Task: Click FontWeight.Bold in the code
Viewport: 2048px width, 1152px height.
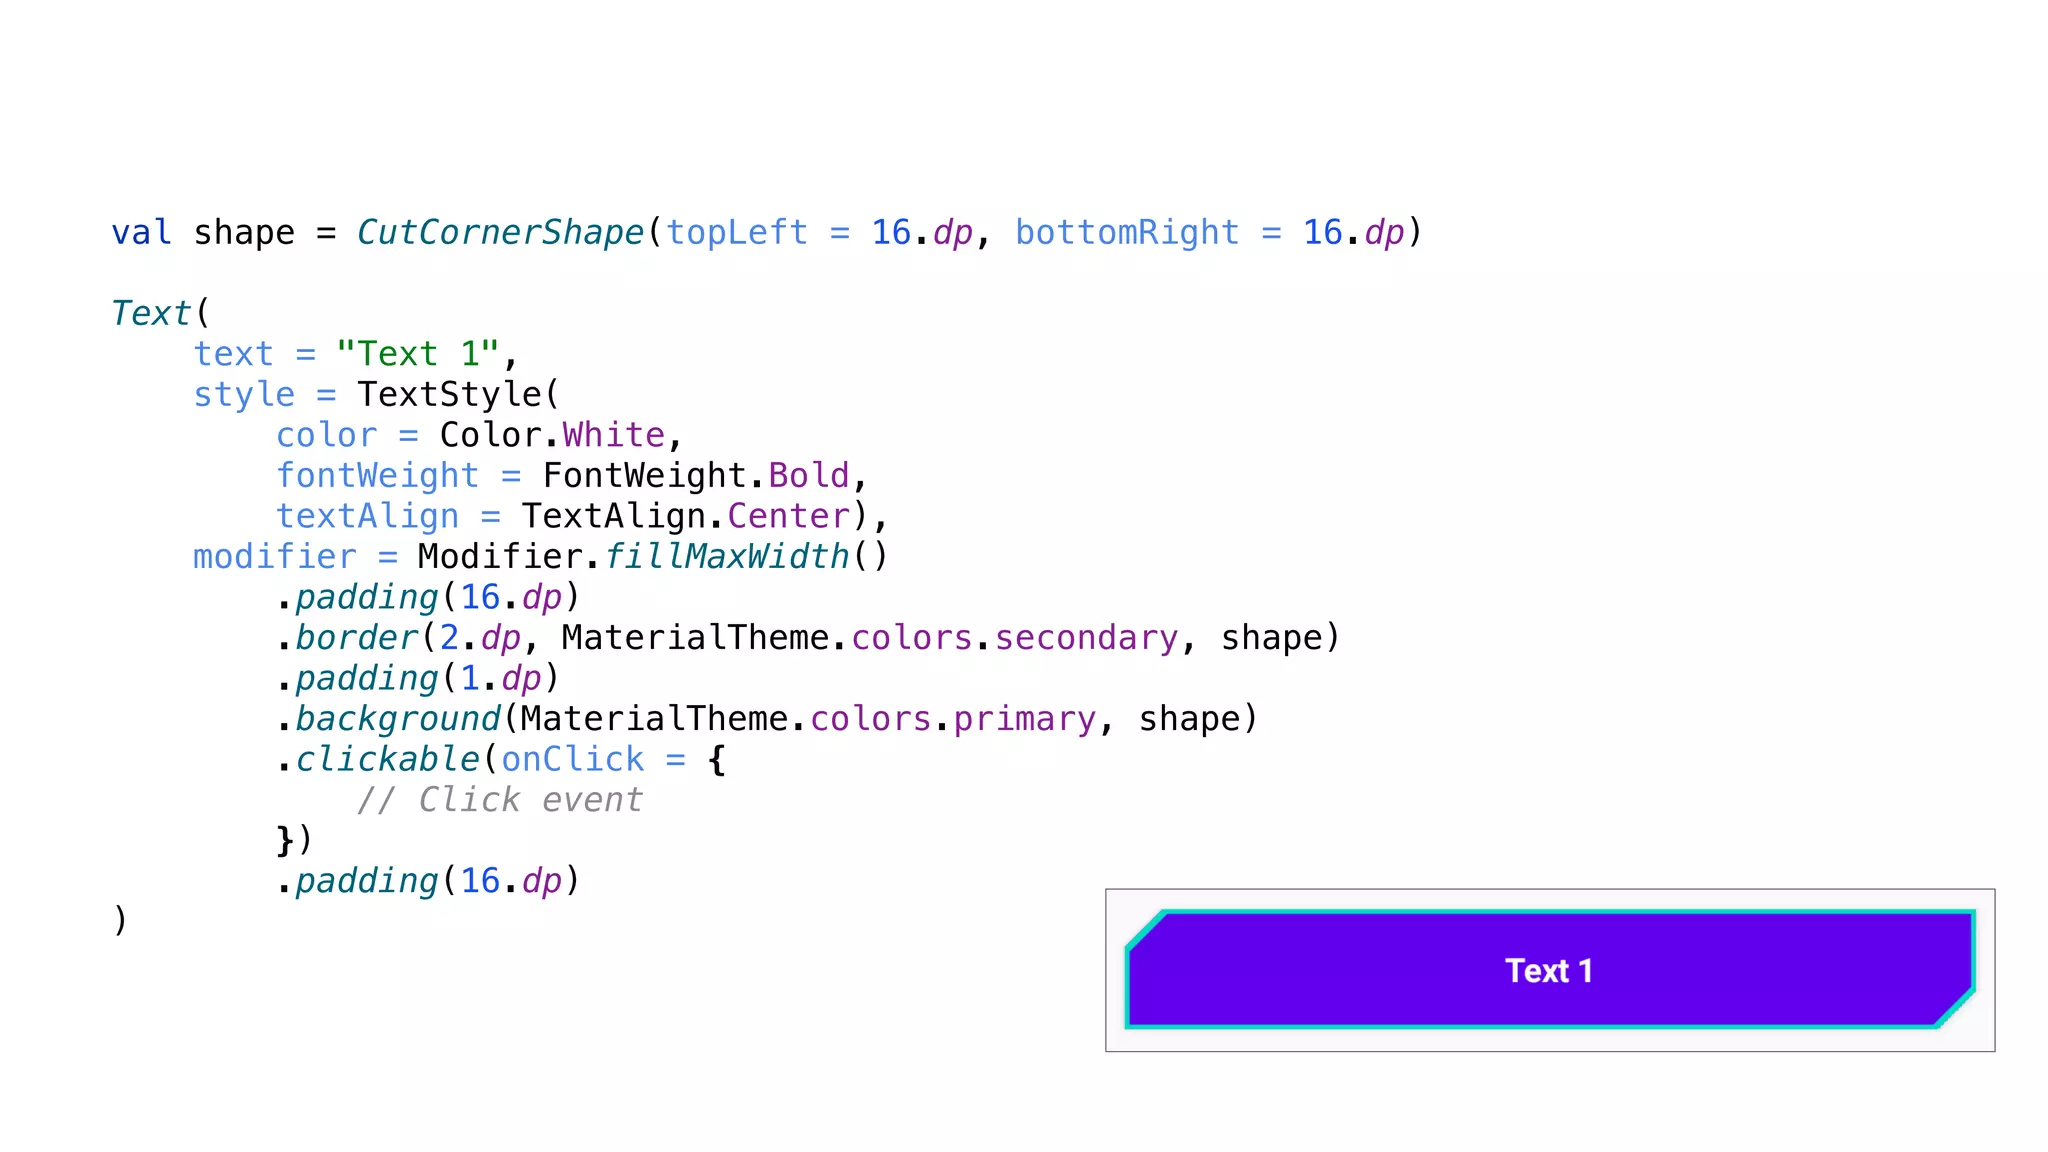Action: pos(696,476)
